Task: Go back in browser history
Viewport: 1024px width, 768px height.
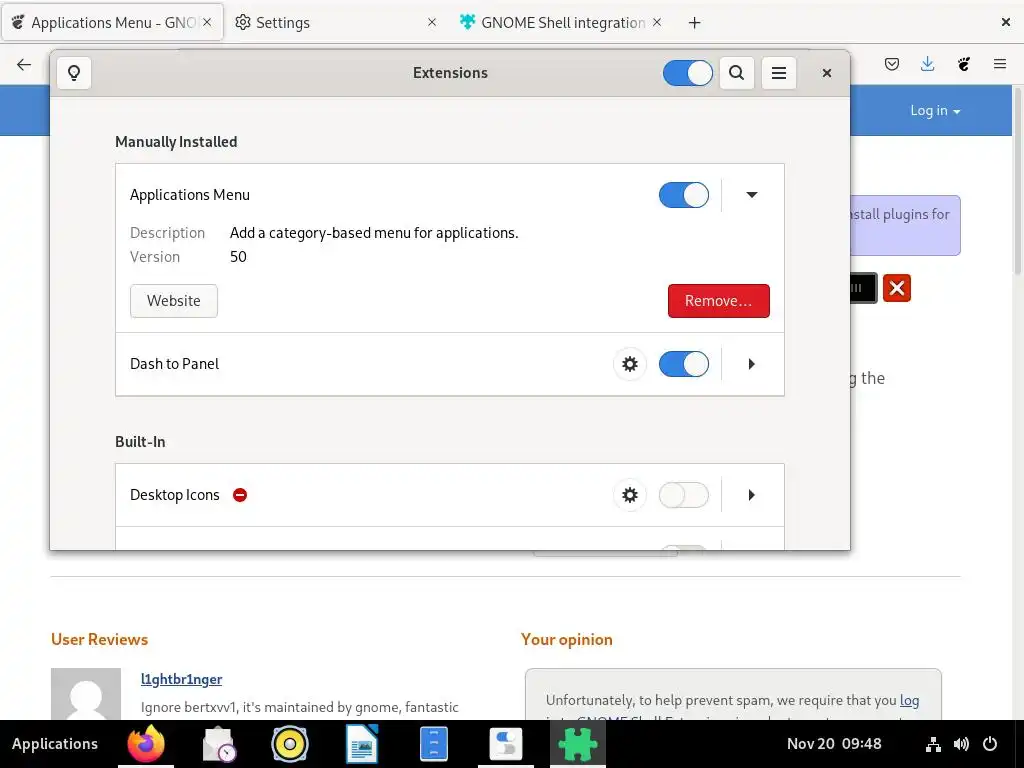Action: [x=24, y=64]
